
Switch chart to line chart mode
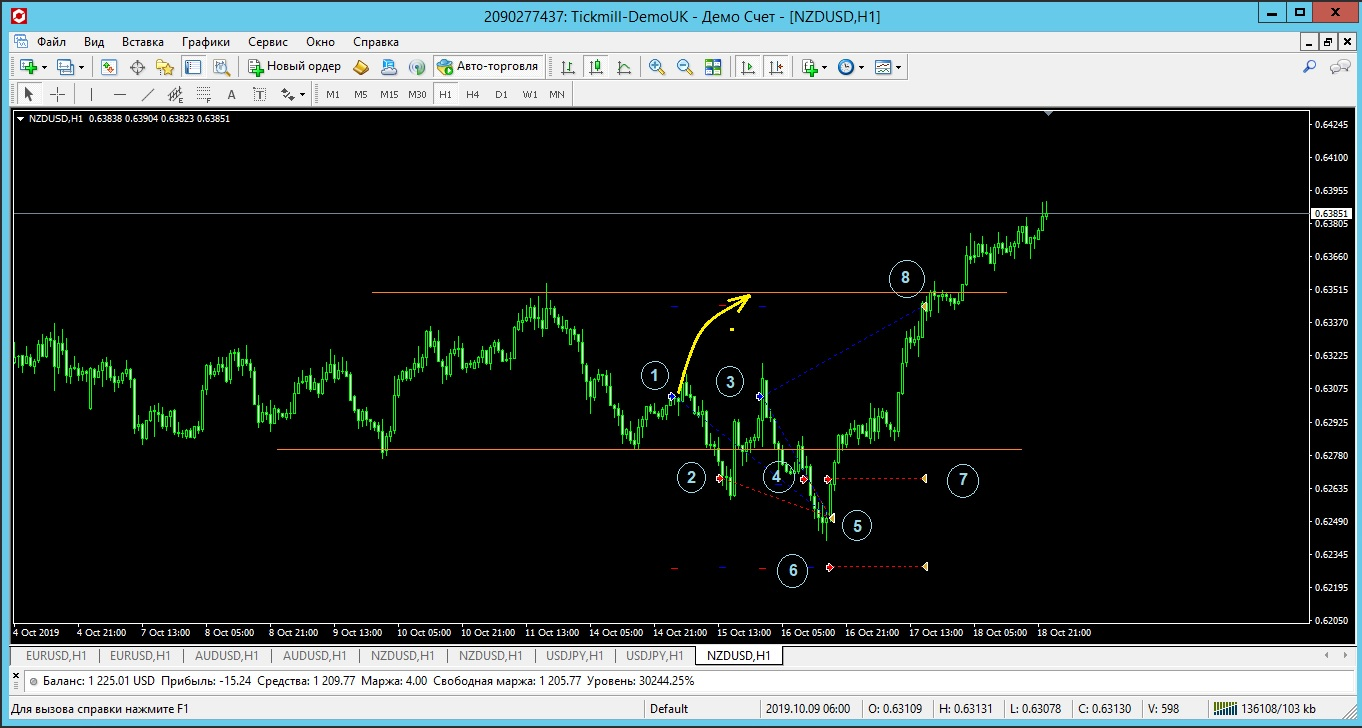(x=624, y=67)
